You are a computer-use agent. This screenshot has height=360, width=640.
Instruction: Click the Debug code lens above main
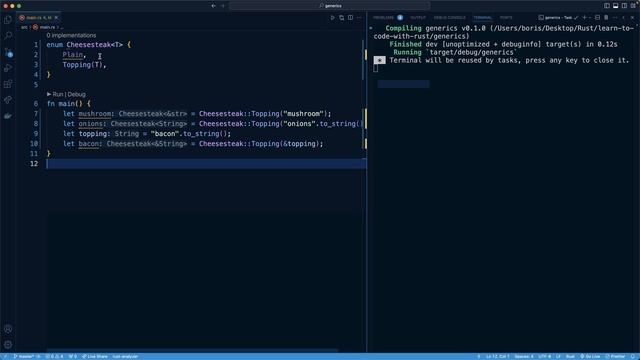(76, 94)
